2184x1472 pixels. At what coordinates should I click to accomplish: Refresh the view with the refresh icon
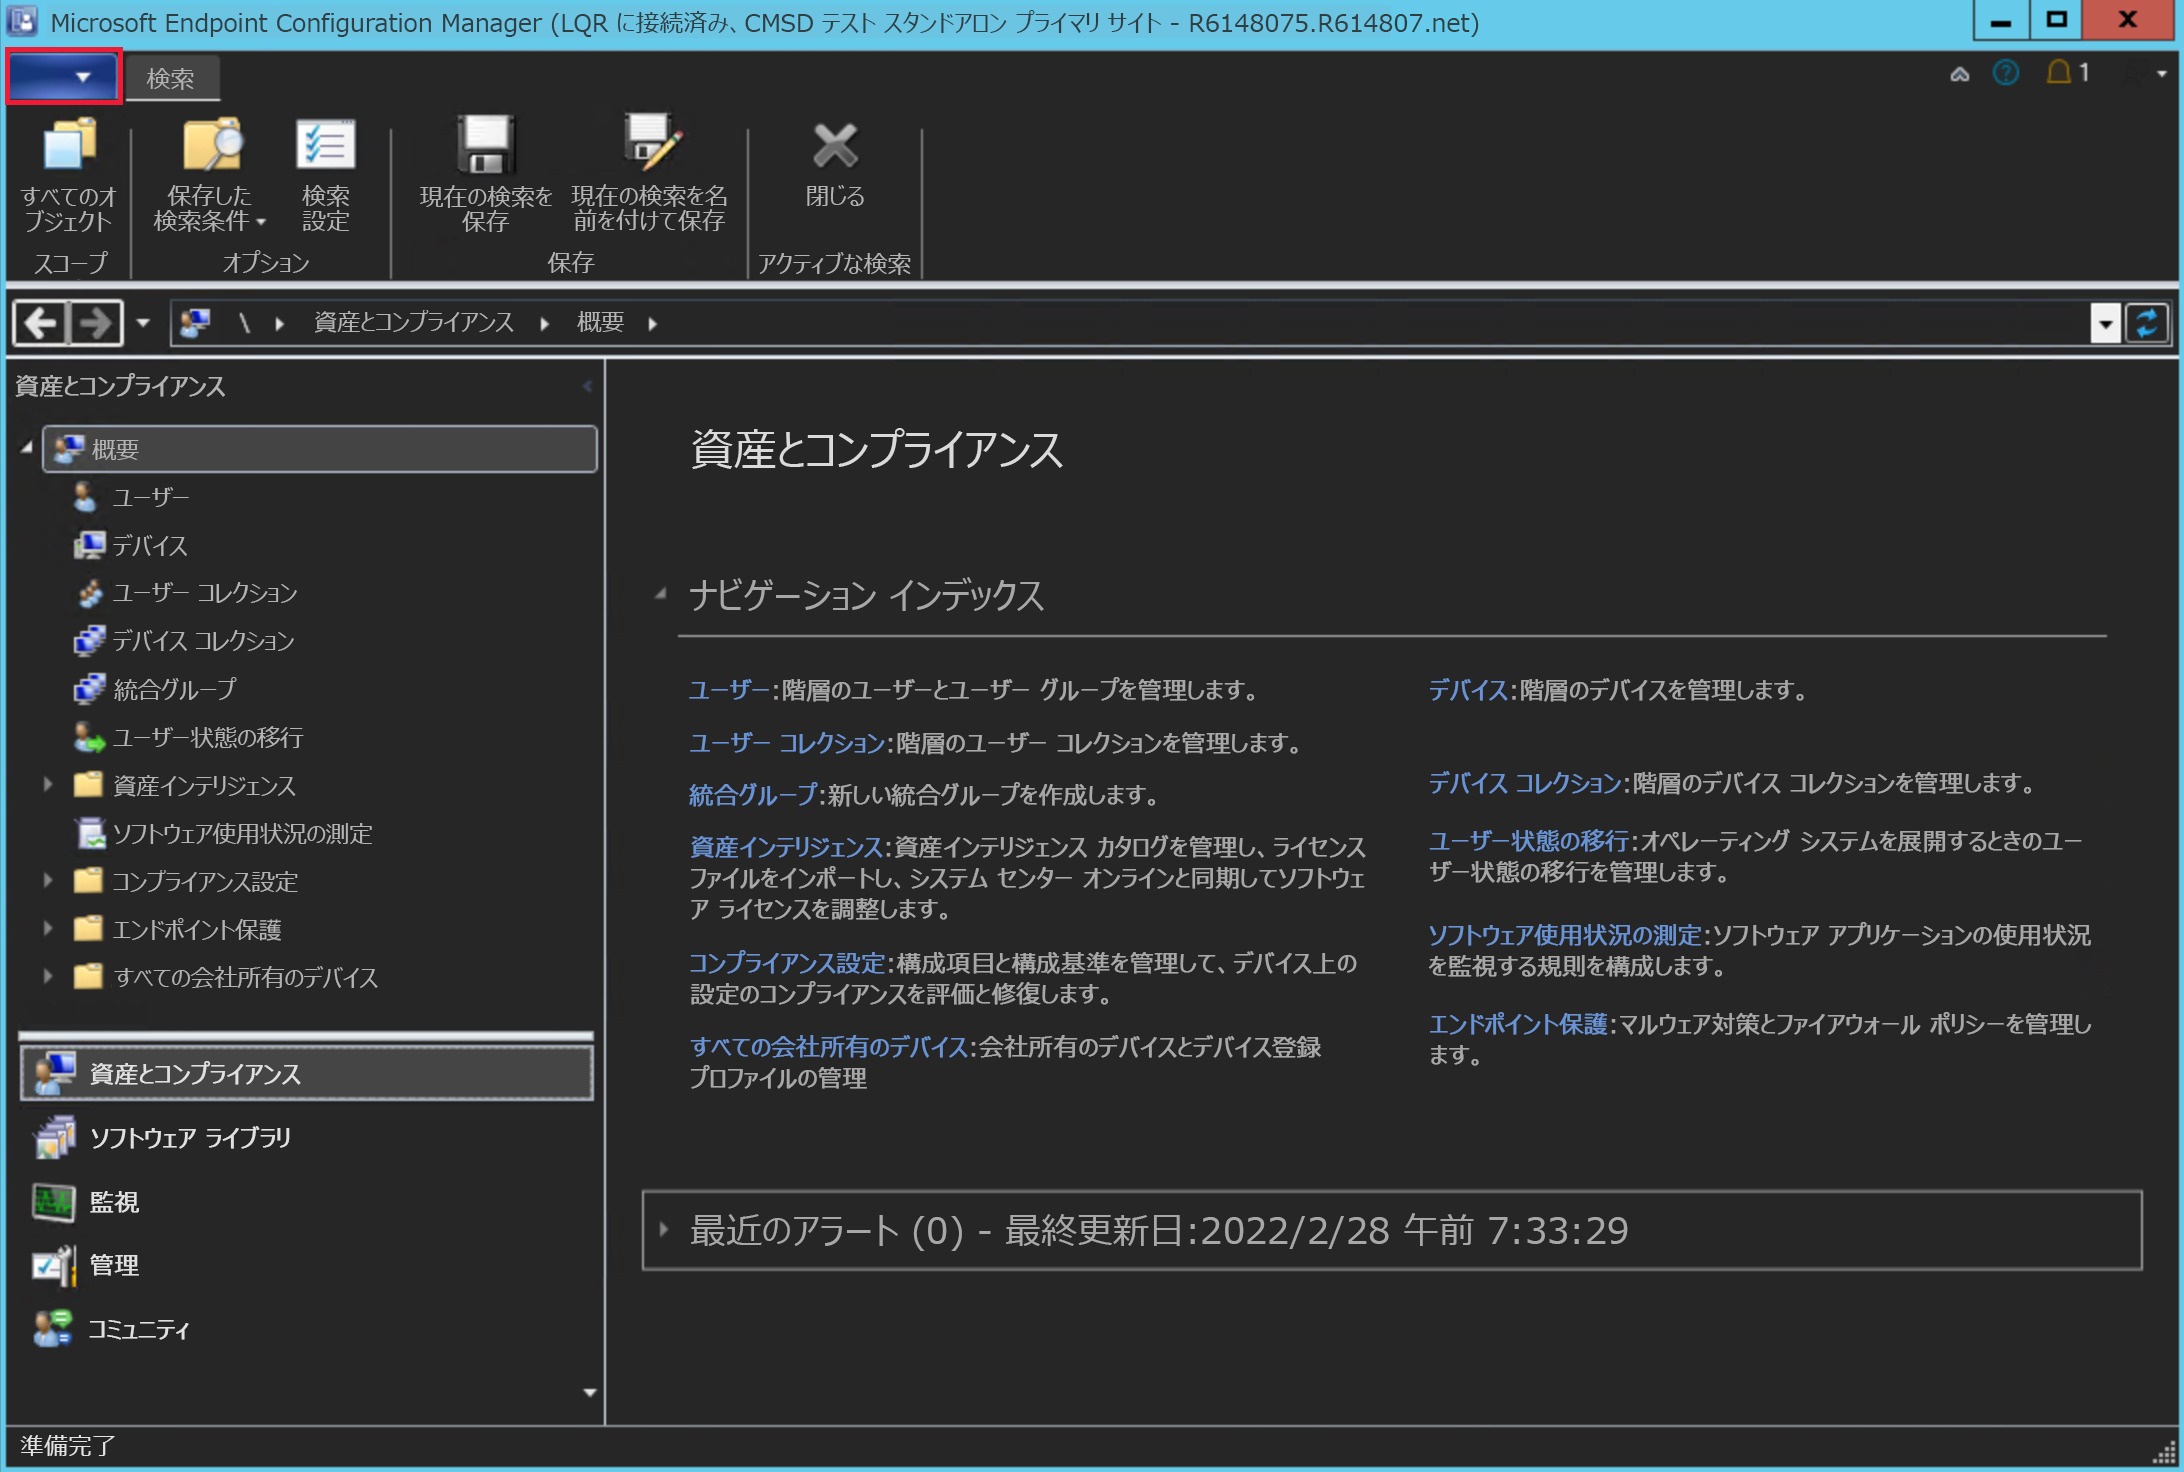(2147, 324)
